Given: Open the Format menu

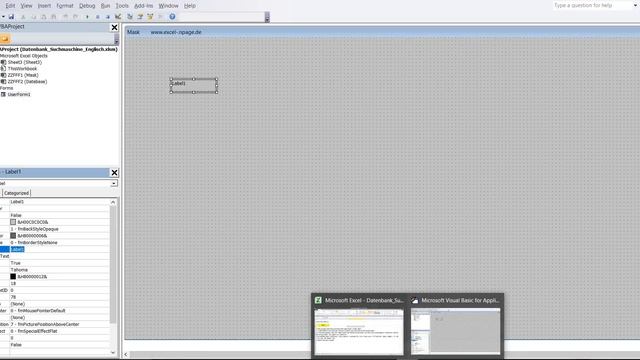Looking at the screenshot, I should point(64,6).
